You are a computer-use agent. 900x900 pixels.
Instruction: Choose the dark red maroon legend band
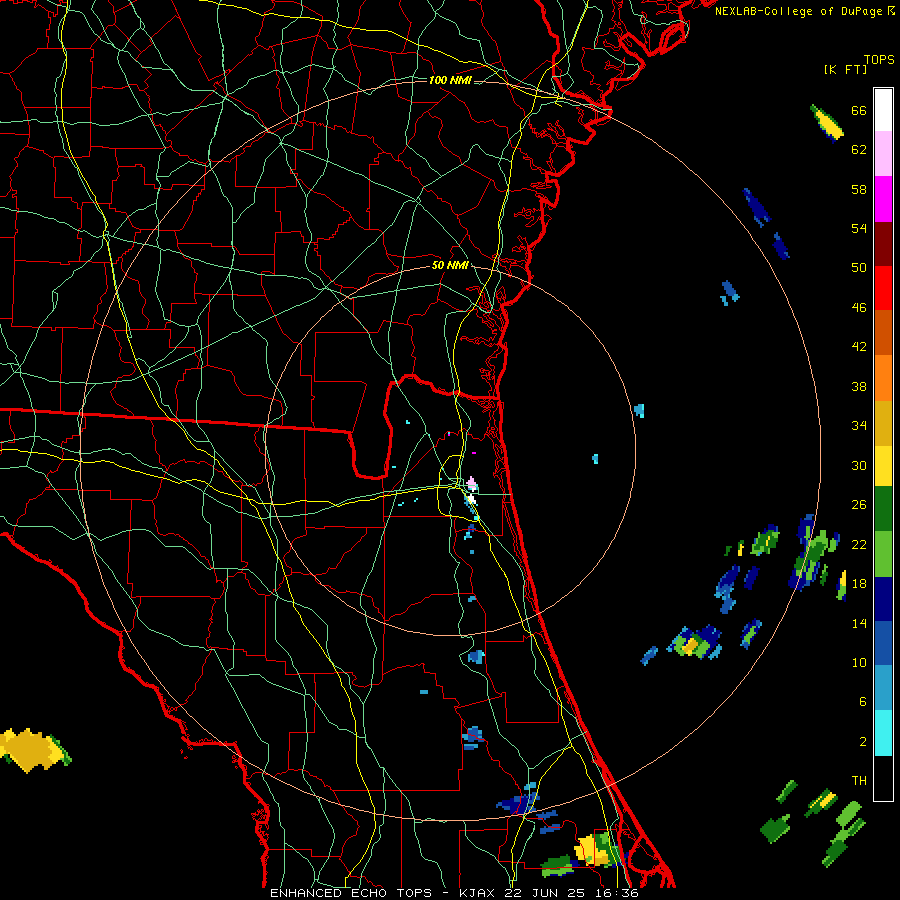tap(883, 243)
